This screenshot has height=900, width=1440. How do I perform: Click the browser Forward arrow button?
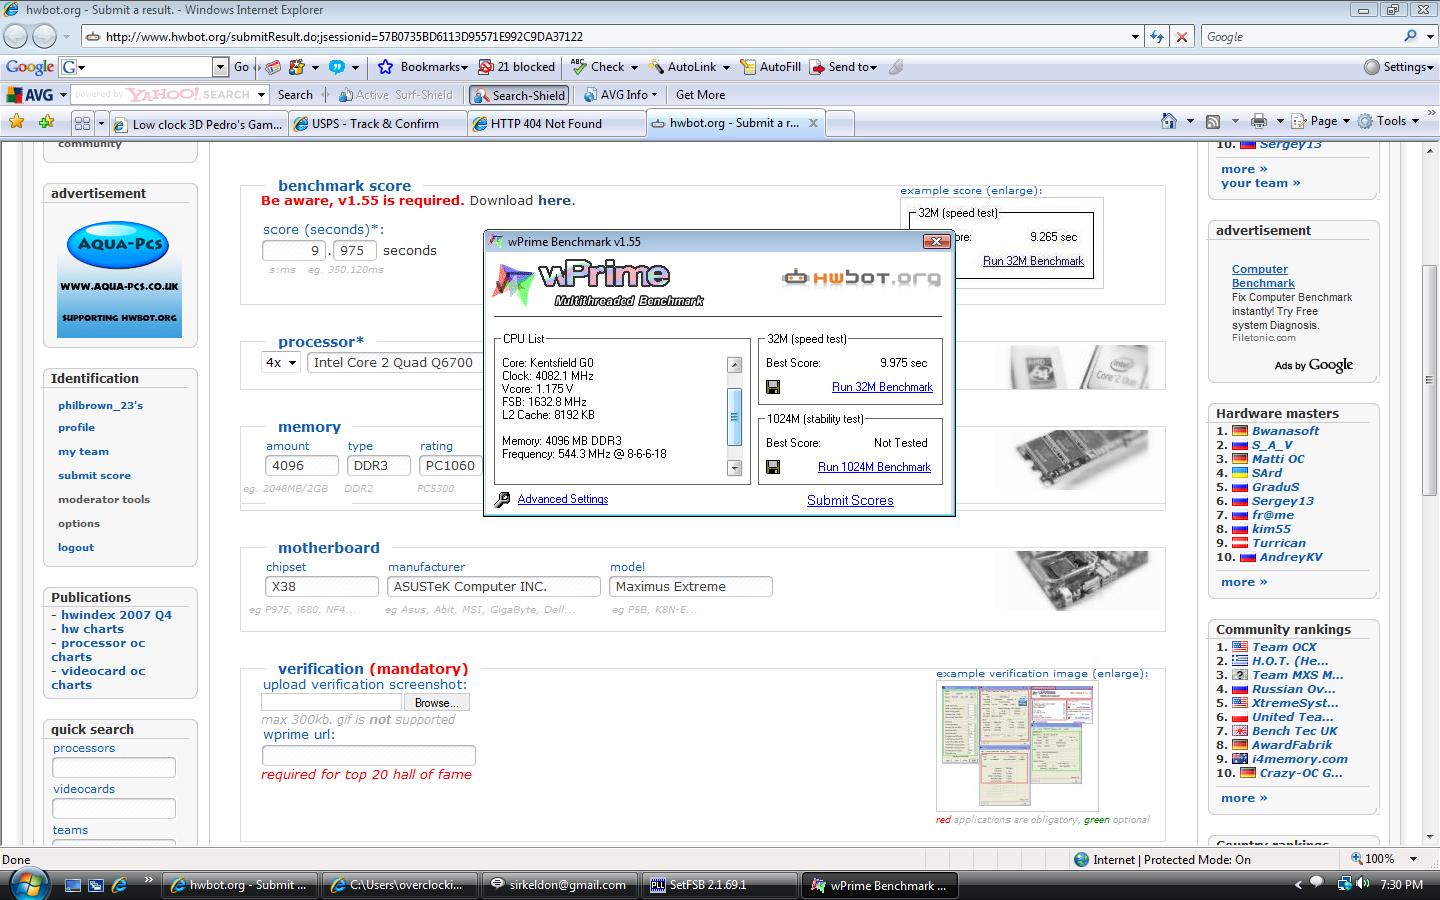click(x=45, y=36)
